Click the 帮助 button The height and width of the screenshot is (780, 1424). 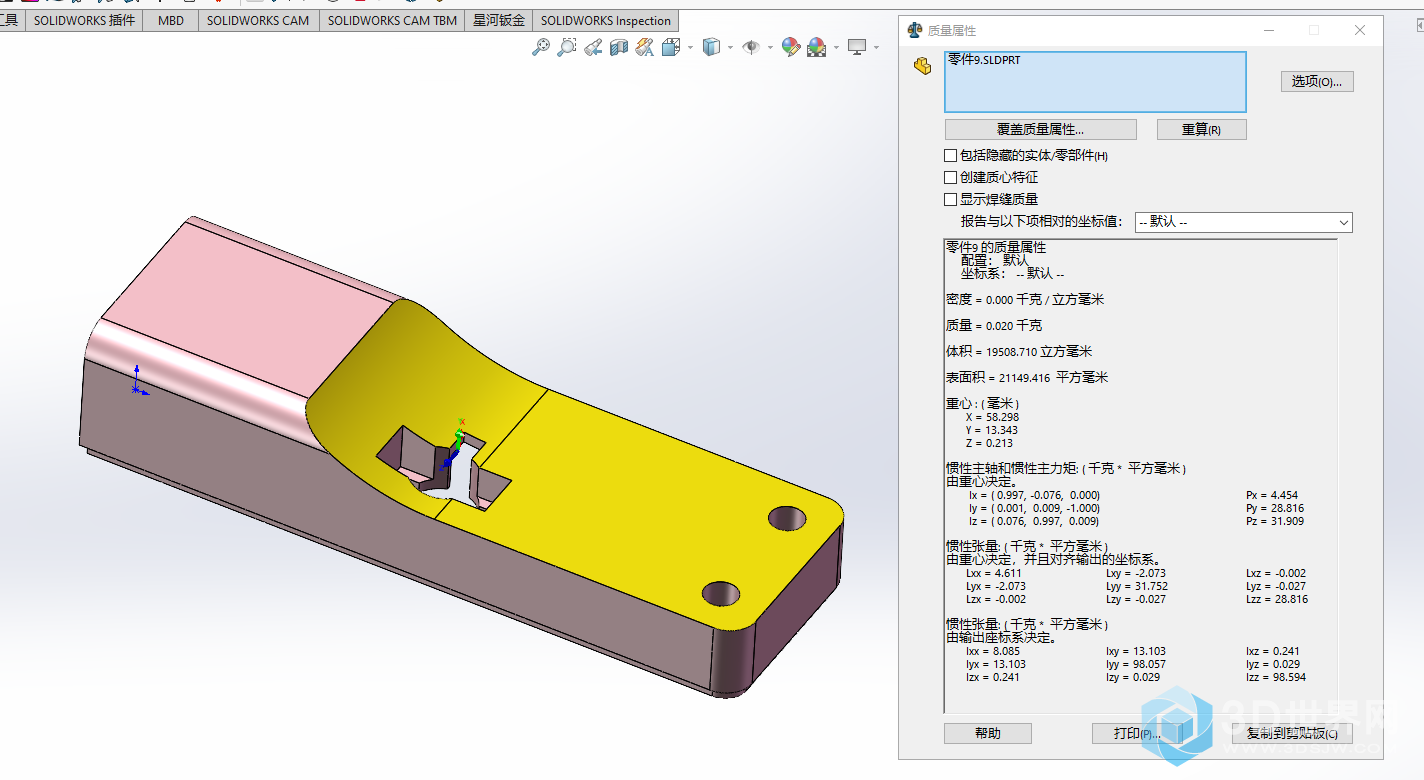[987, 733]
